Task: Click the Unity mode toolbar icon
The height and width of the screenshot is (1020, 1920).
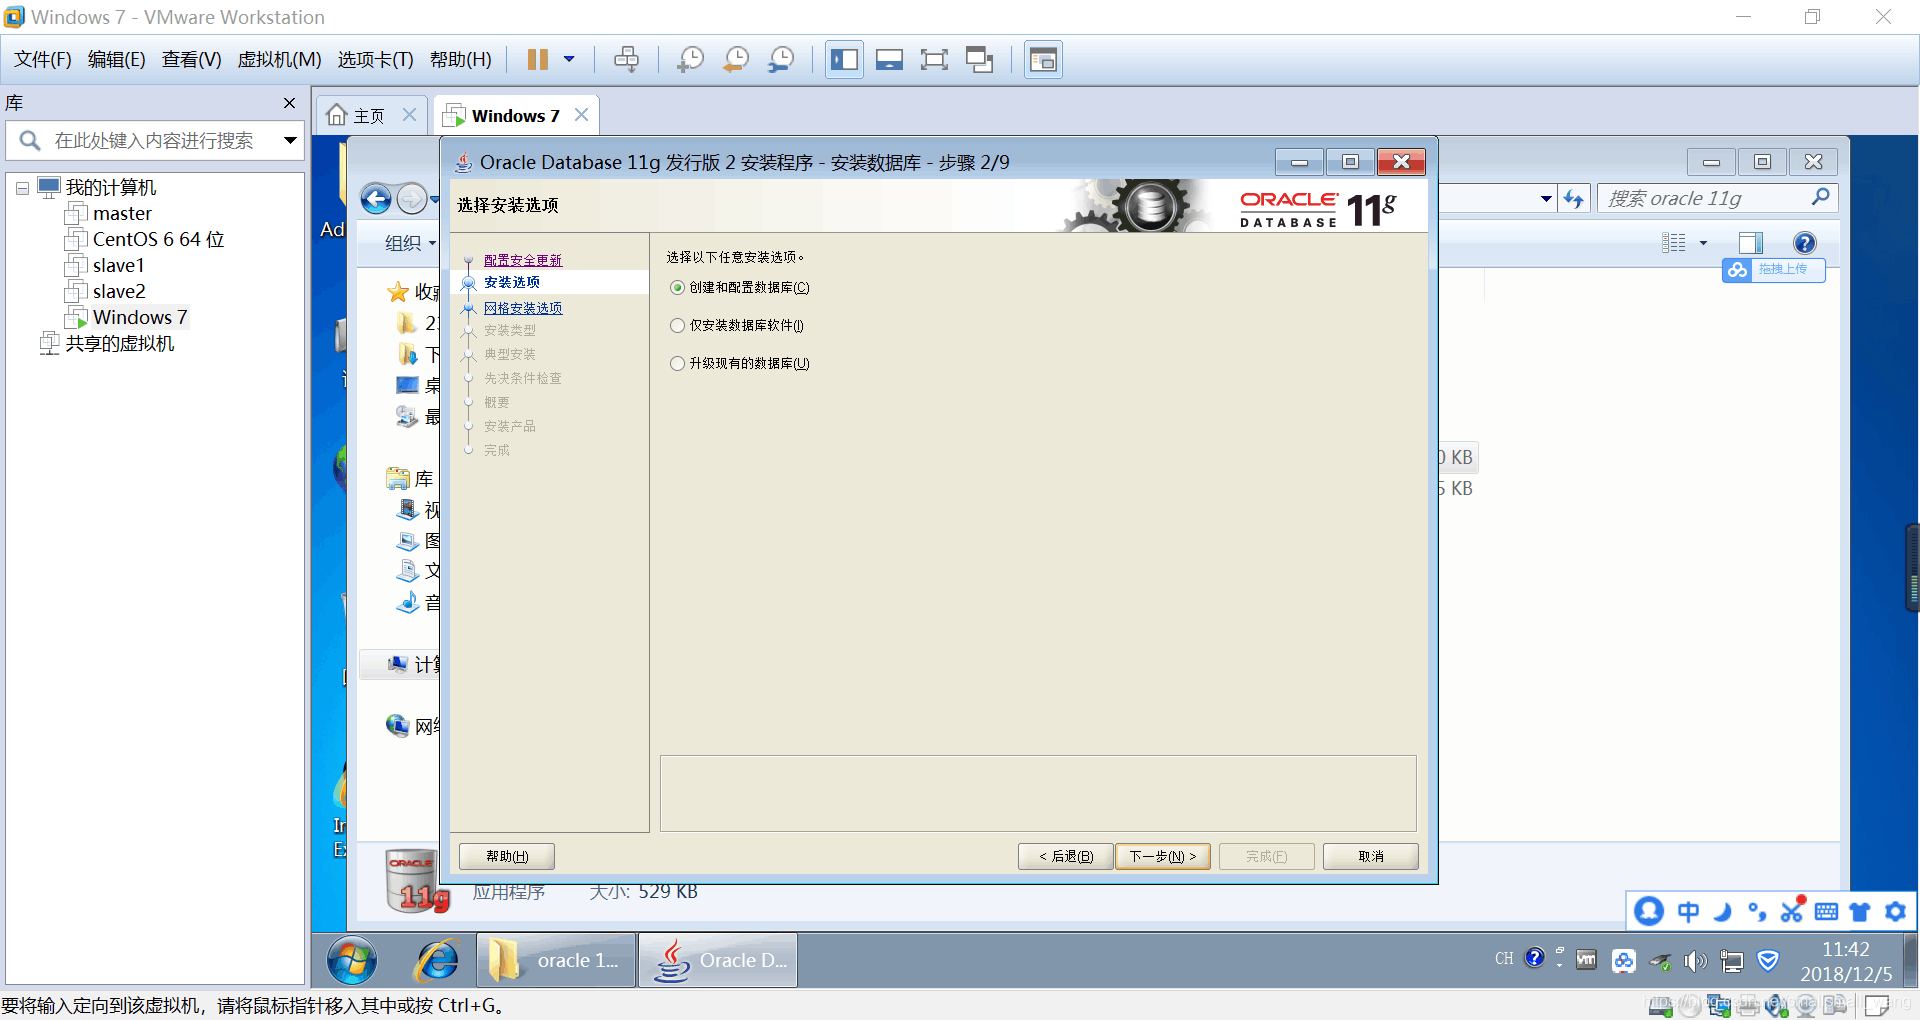Action: 979,60
